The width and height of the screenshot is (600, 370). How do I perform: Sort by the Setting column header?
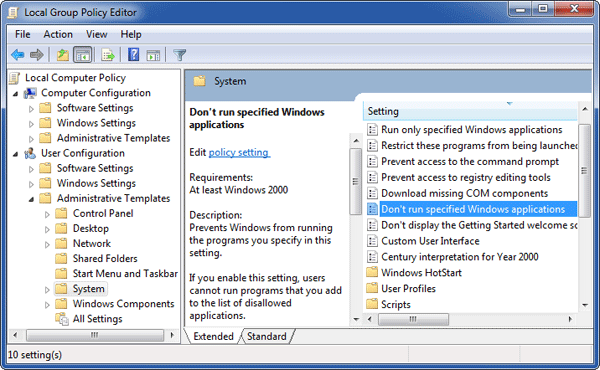pos(470,111)
